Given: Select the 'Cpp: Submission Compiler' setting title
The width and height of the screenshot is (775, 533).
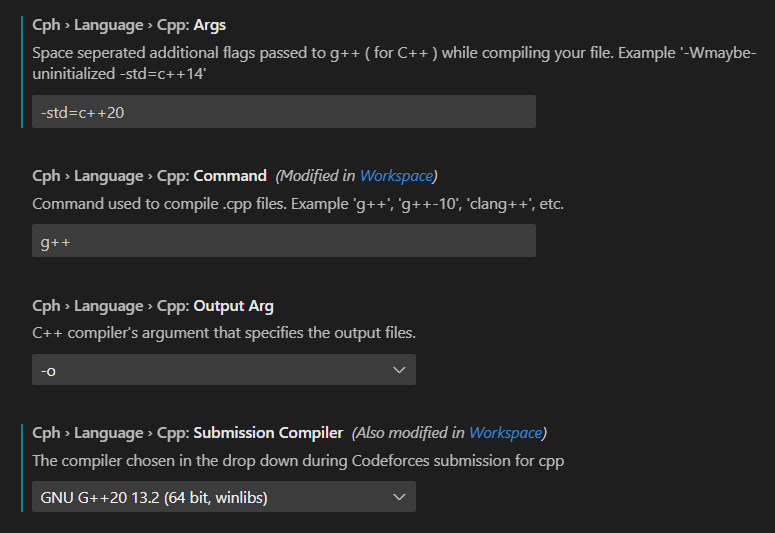Looking at the screenshot, I should tap(188, 433).
